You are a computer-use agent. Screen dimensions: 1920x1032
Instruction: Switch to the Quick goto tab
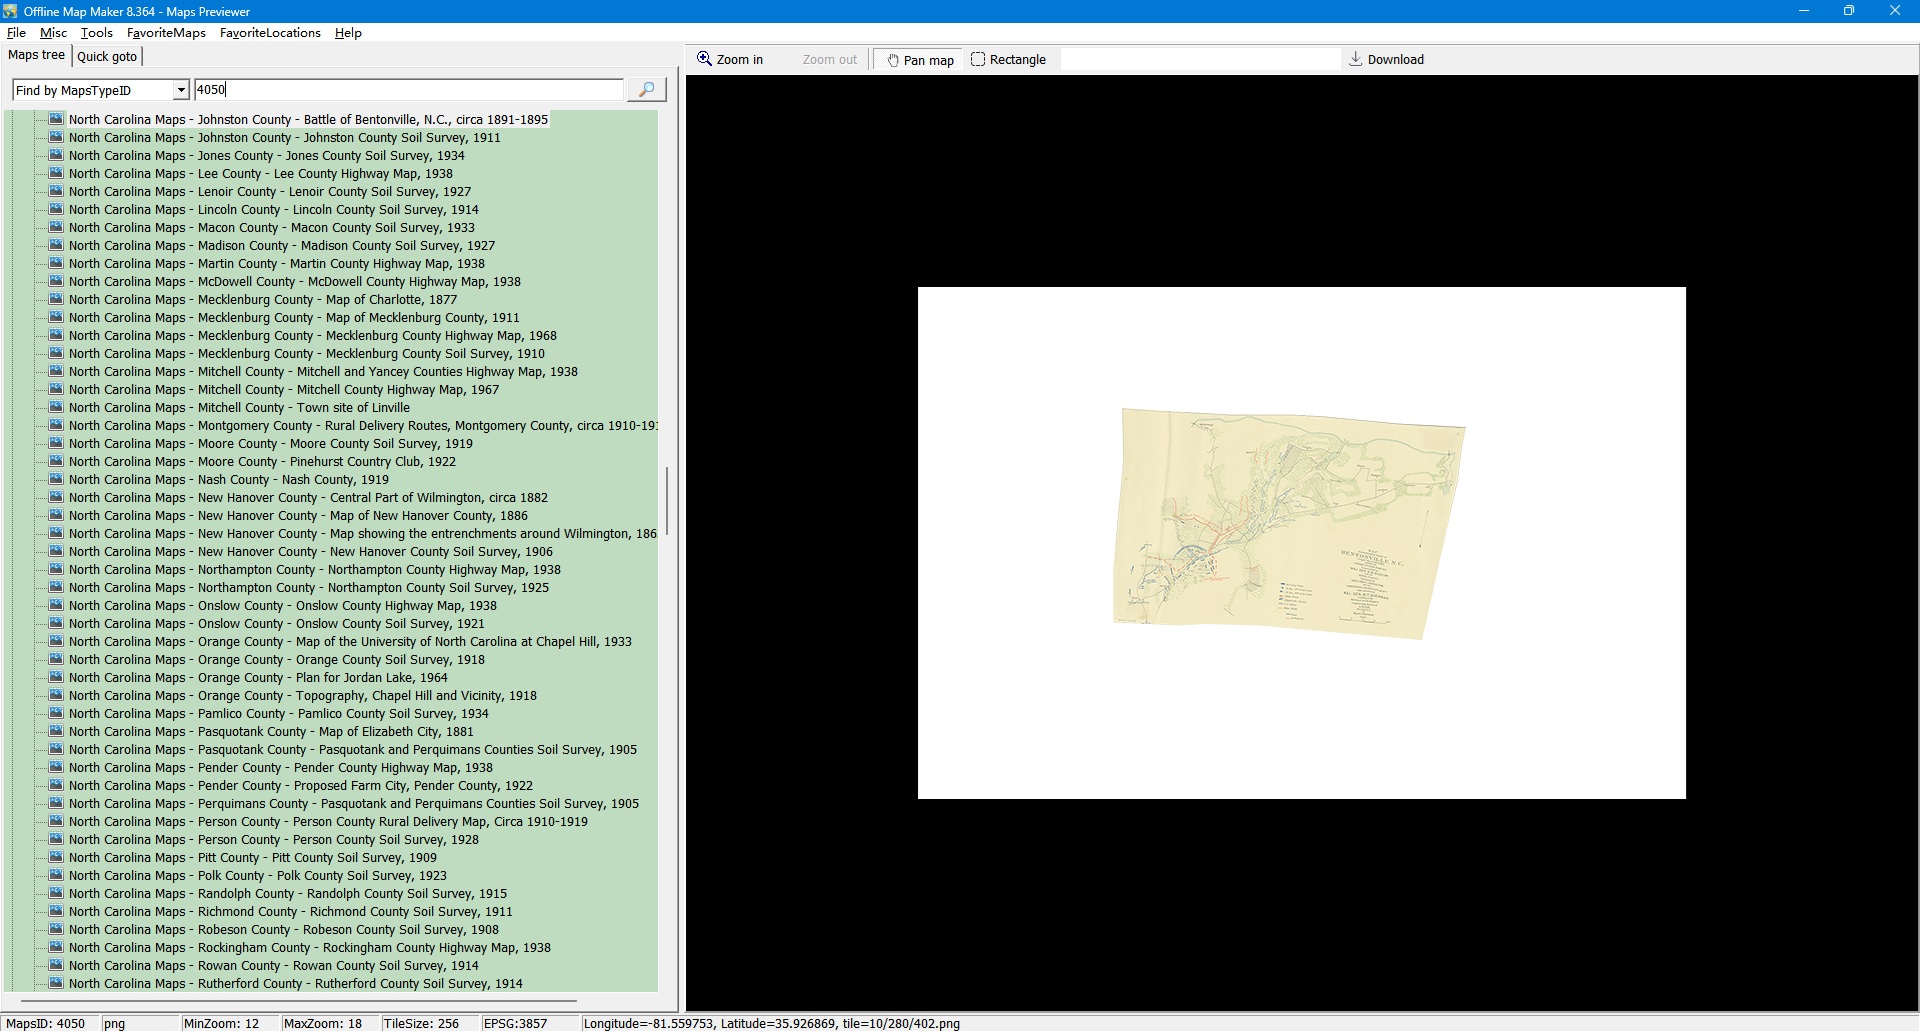[x=107, y=57]
